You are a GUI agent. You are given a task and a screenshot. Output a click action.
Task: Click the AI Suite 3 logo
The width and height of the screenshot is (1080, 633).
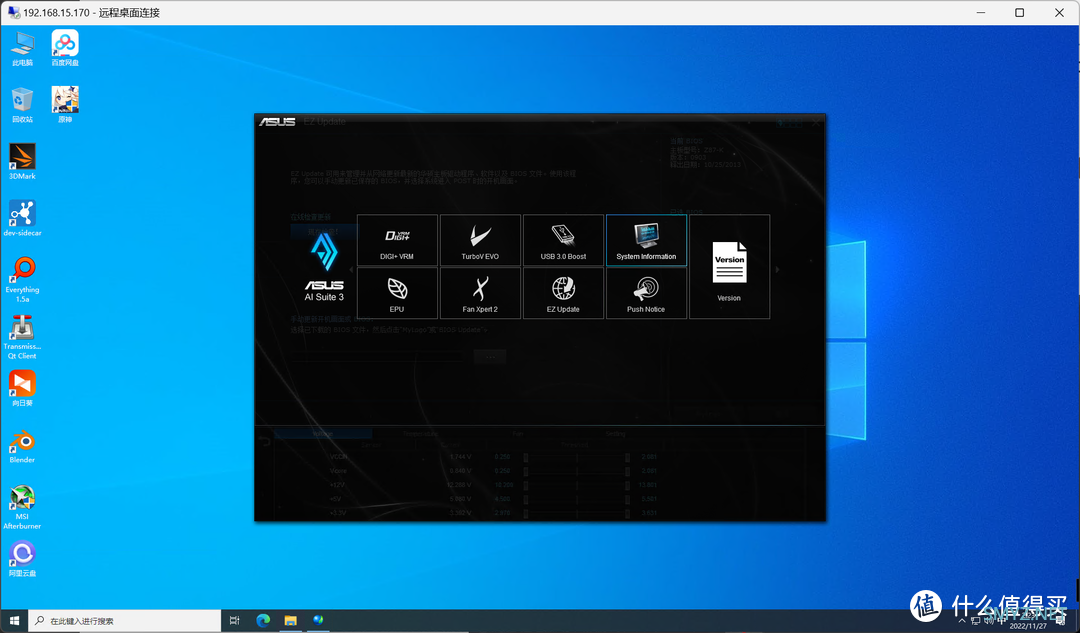point(324,267)
